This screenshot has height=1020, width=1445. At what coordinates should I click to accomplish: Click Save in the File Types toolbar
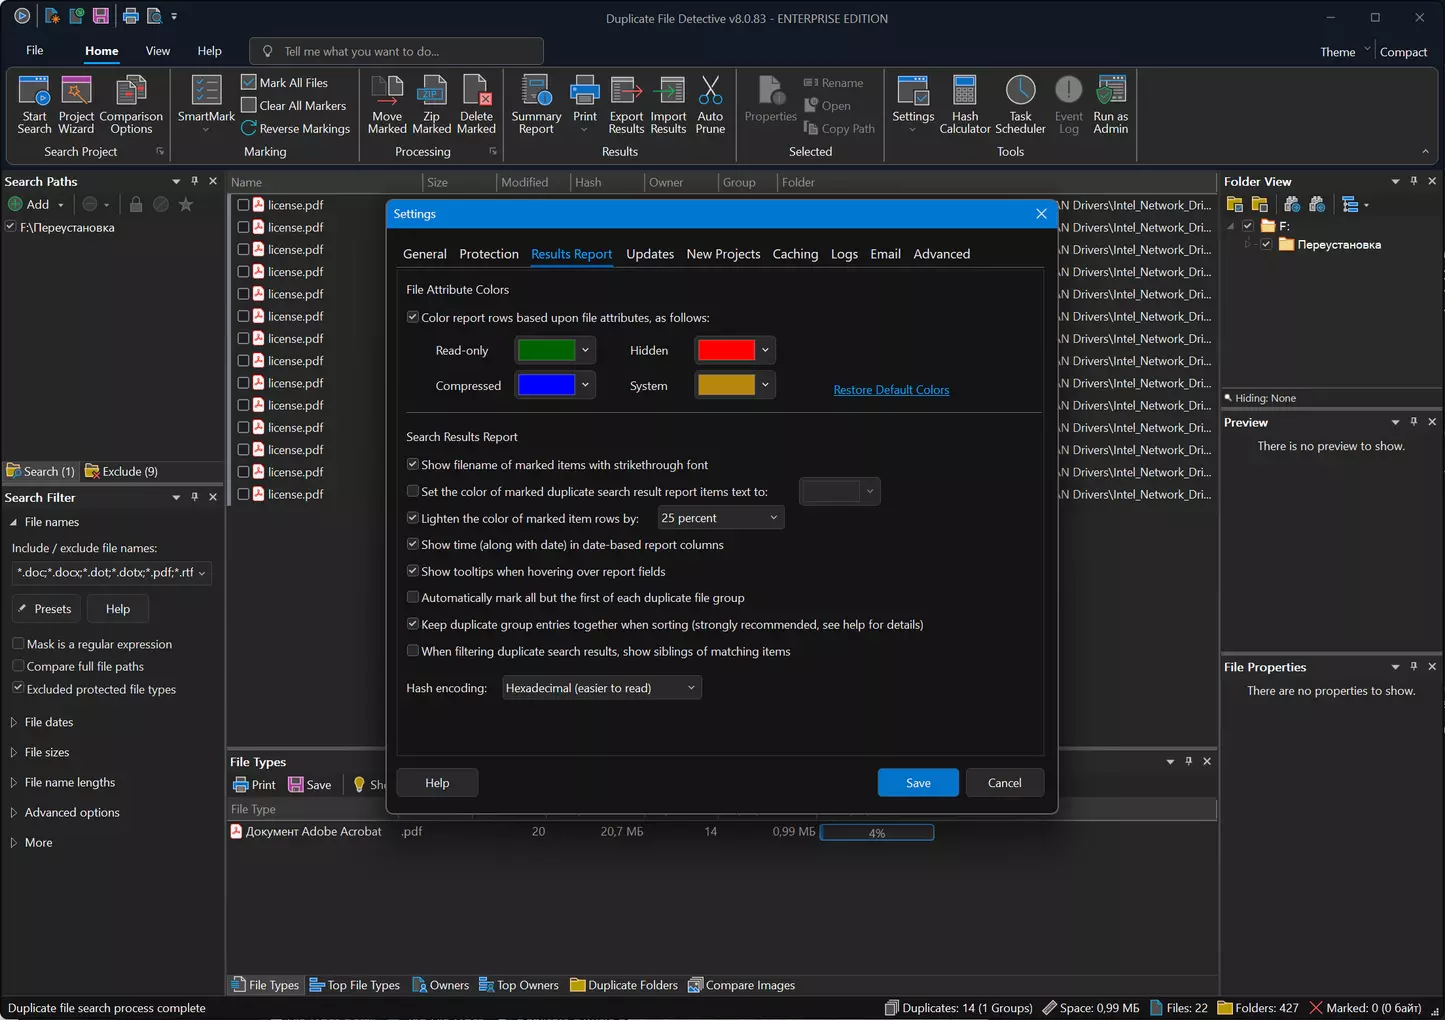pos(310,785)
